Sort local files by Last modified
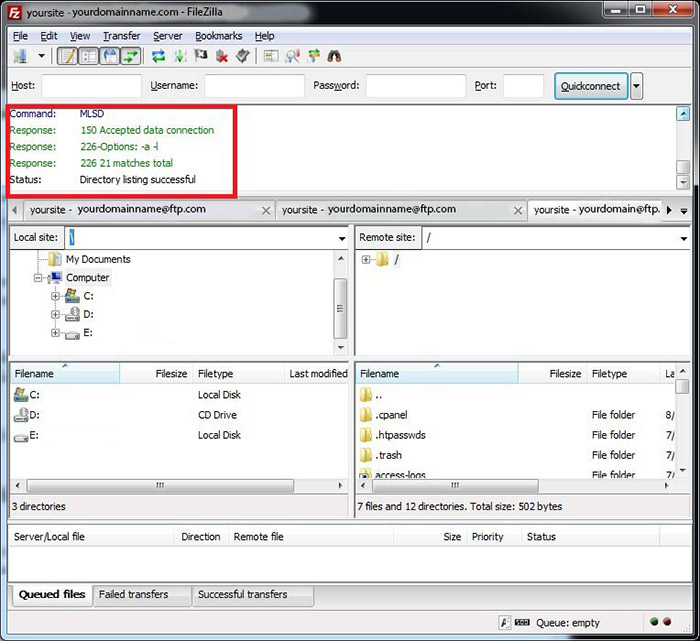700x641 pixels. 317,374
